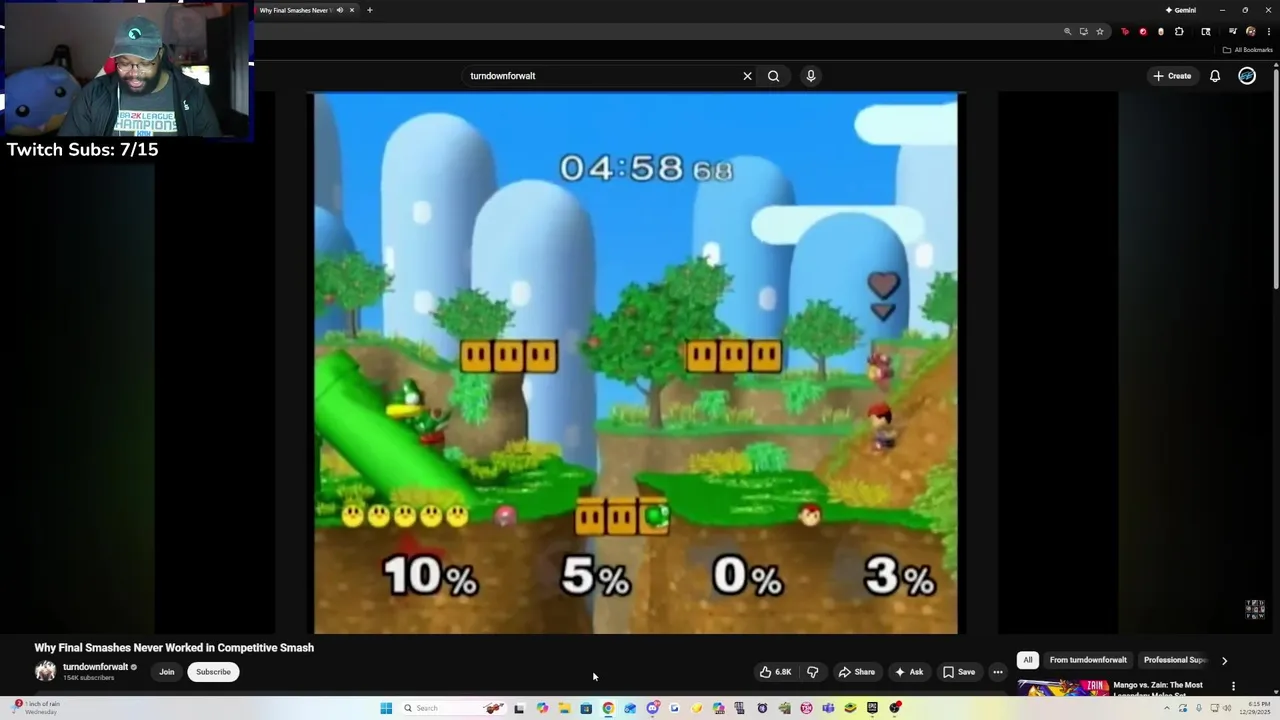
Task: Open a new browser tab
Action: click(370, 10)
